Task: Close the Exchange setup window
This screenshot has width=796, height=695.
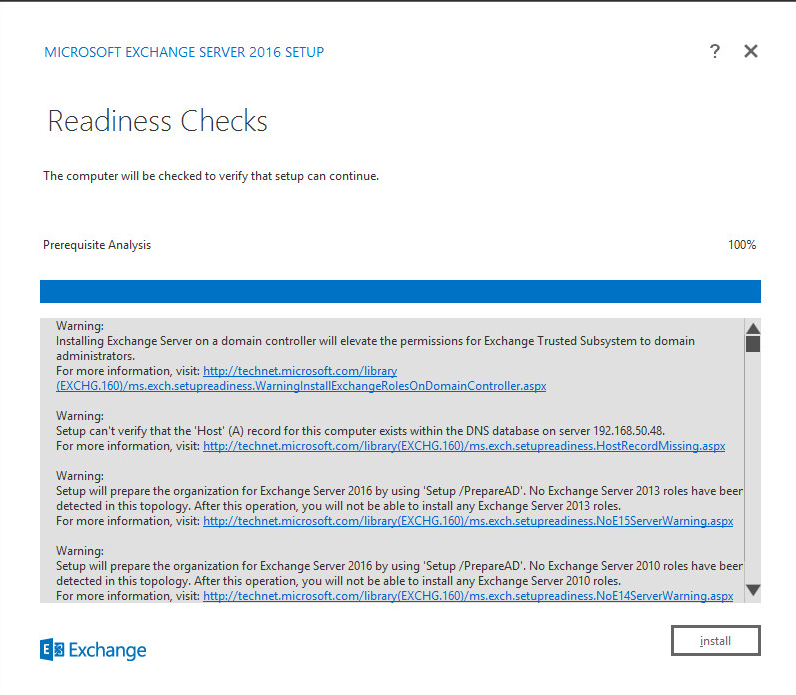Action: click(x=751, y=52)
